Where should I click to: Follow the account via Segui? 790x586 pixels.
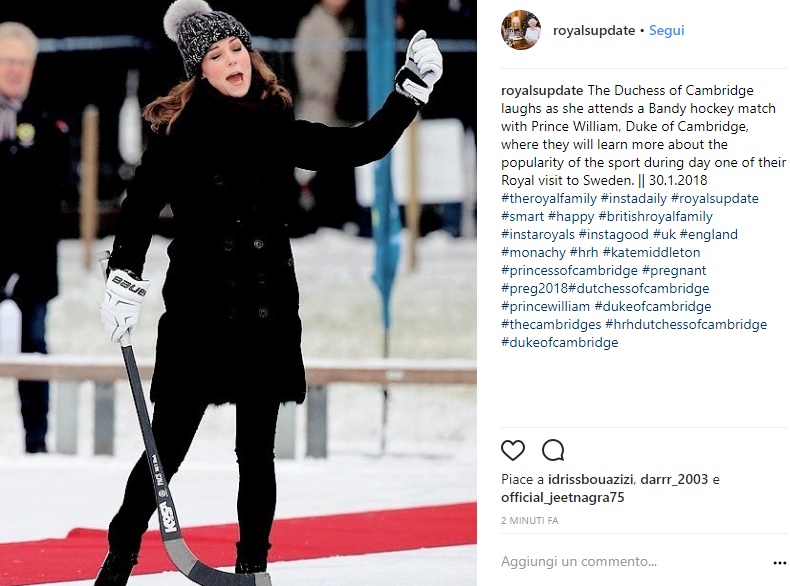click(x=666, y=30)
